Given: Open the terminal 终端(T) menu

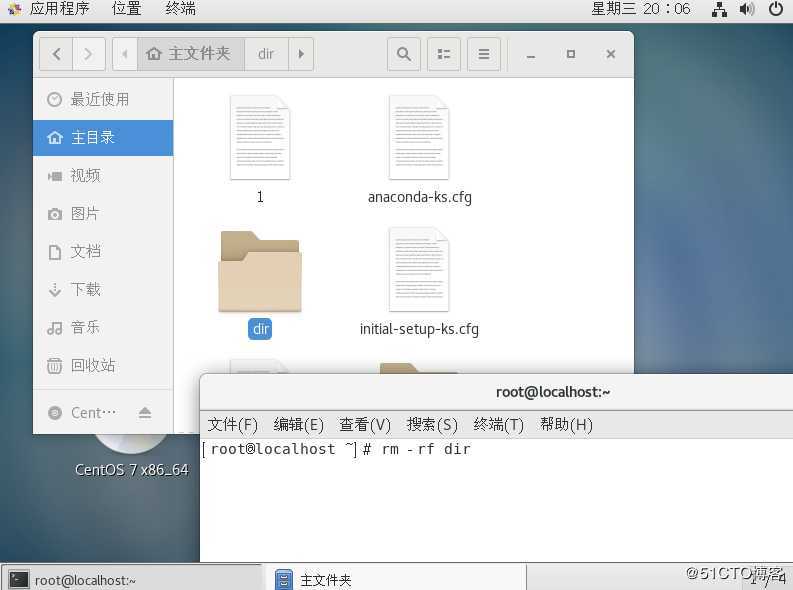Looking at the screenshot, I should tap(498, 424).
